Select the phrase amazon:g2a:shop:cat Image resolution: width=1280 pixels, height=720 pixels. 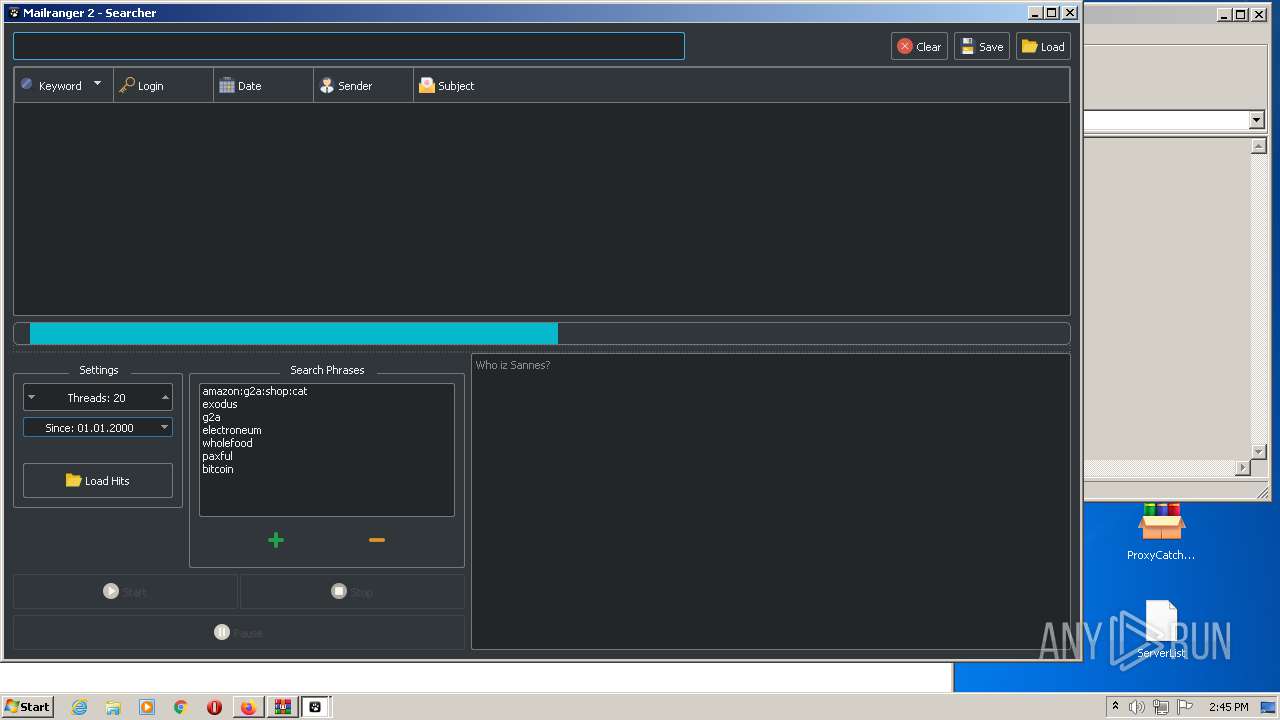254,391
